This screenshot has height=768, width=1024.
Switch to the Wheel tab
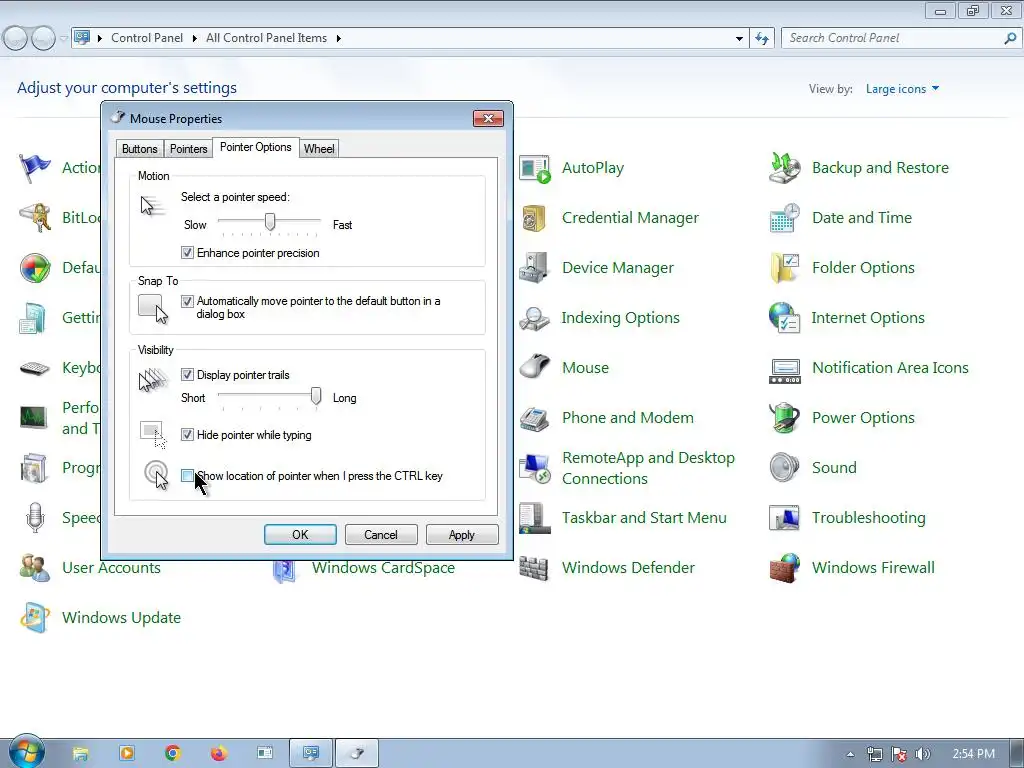[319, 149]
